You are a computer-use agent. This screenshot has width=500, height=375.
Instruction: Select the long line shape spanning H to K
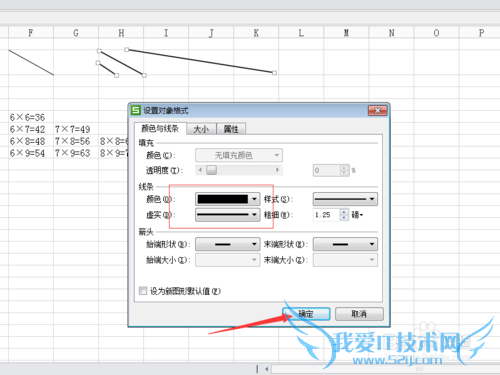(x=200, y=61)
